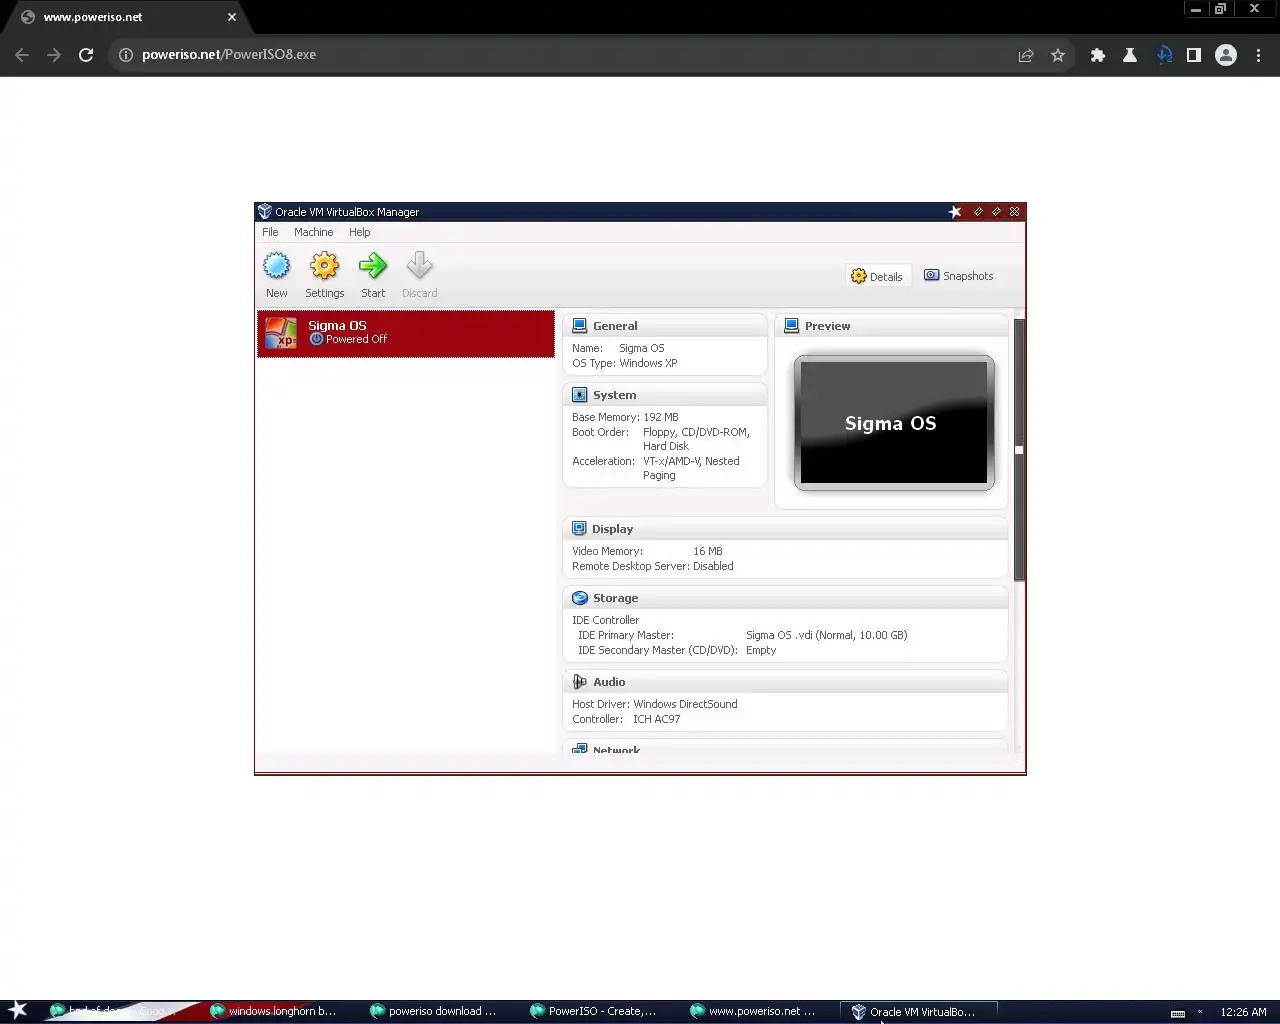Click the Audio section speaker icon
The width and height of the screenshot is (1280, 1024).
pyautogui.click(x=579, y=682)
